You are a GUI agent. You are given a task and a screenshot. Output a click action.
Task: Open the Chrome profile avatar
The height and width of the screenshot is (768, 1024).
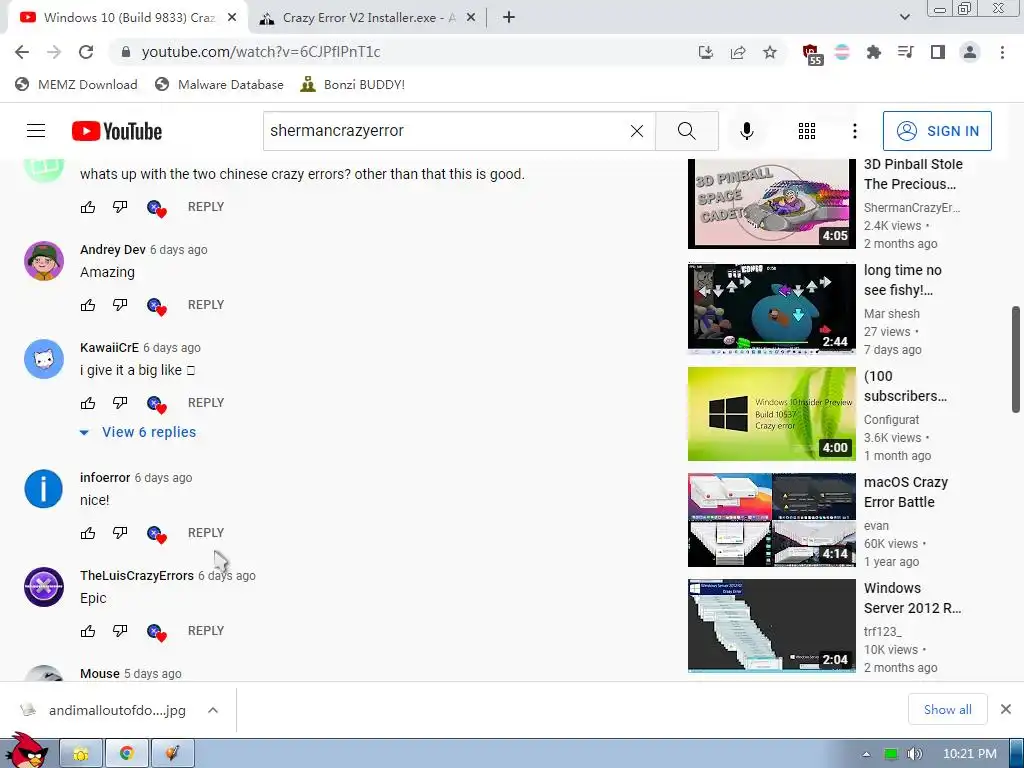(970, 52)
